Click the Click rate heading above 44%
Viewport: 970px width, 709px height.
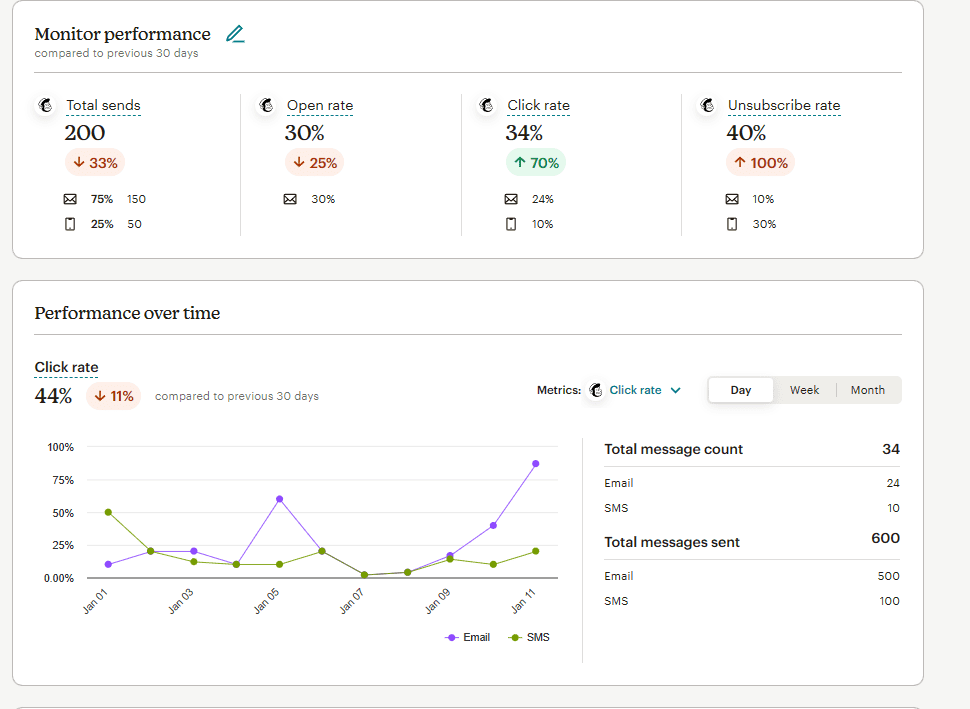coord(66,368)
